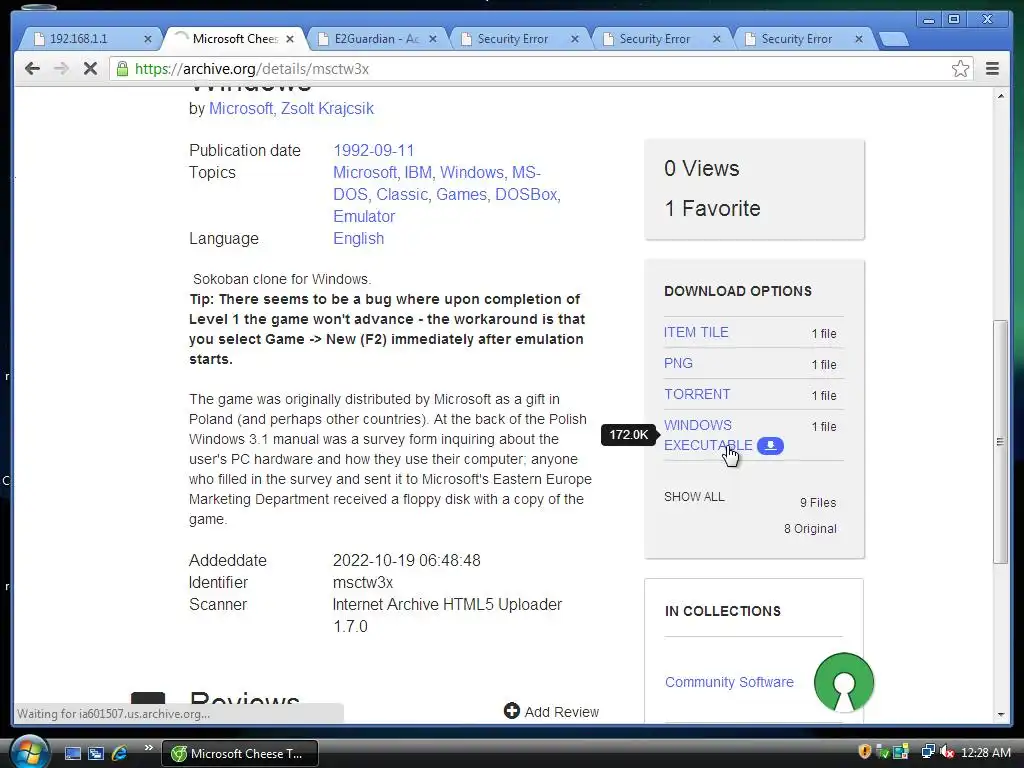1024x768 pixels.
Task: Open the IBM topic link
Action: click(x=419, y=172)
